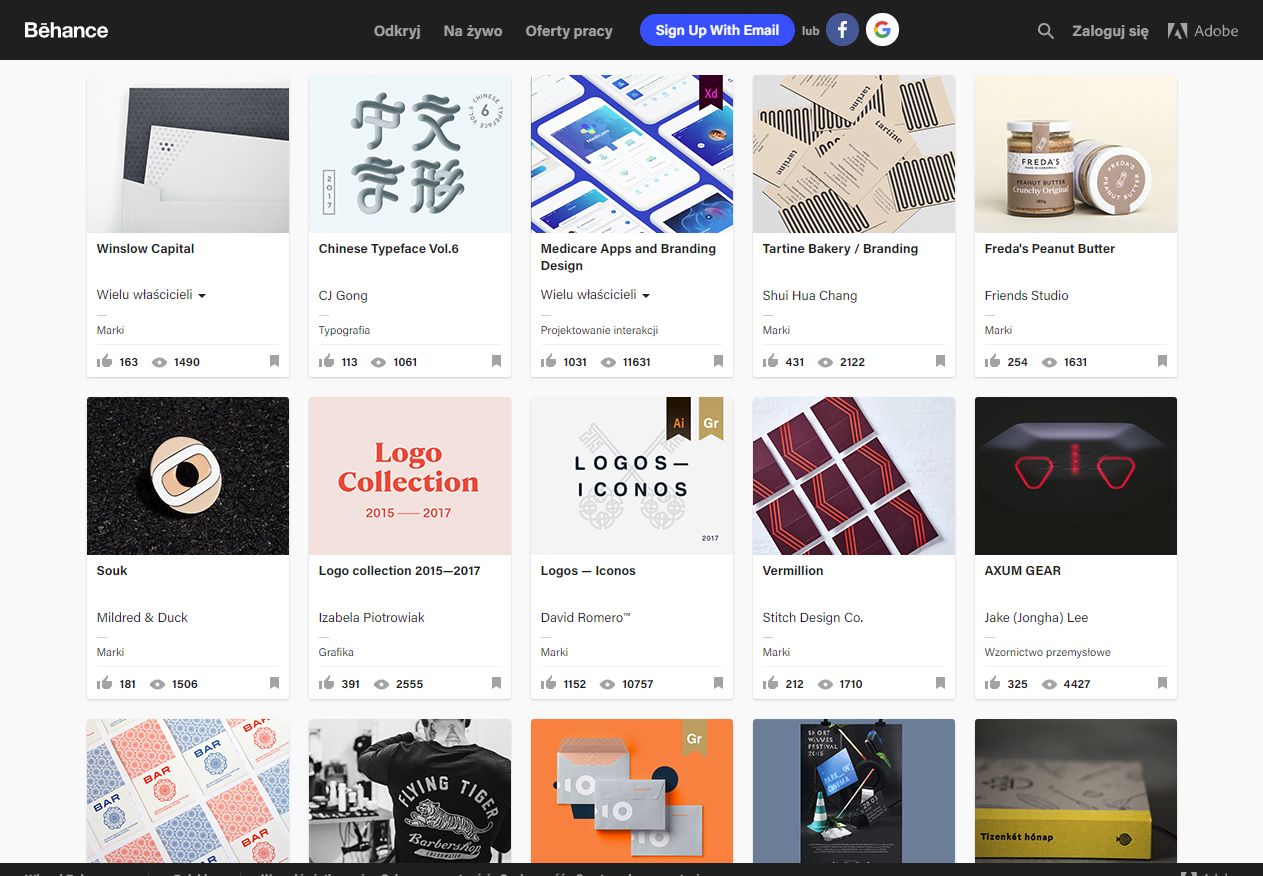Open Jake (Jongha) Lee's profile
The height and width of the screenshot is (876, 1263).
tap(1037, 617)
